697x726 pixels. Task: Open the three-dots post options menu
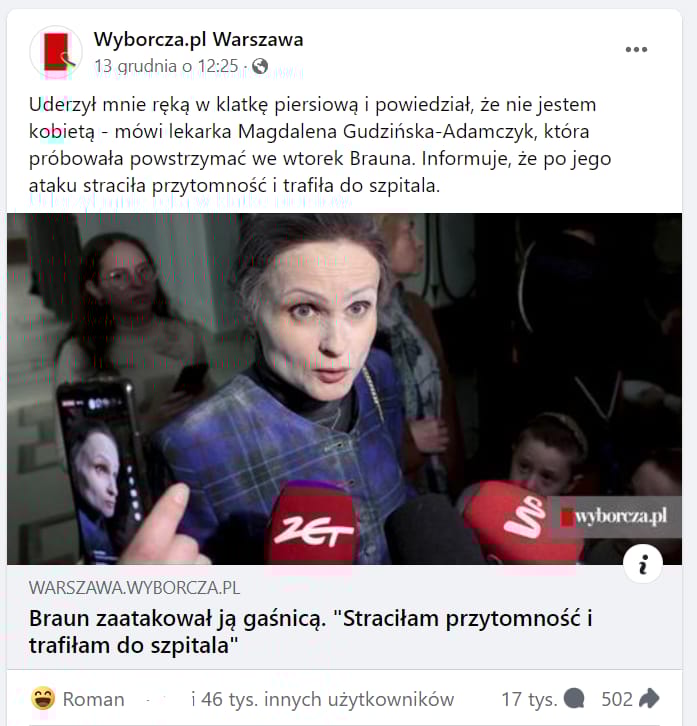pos(636,50)
